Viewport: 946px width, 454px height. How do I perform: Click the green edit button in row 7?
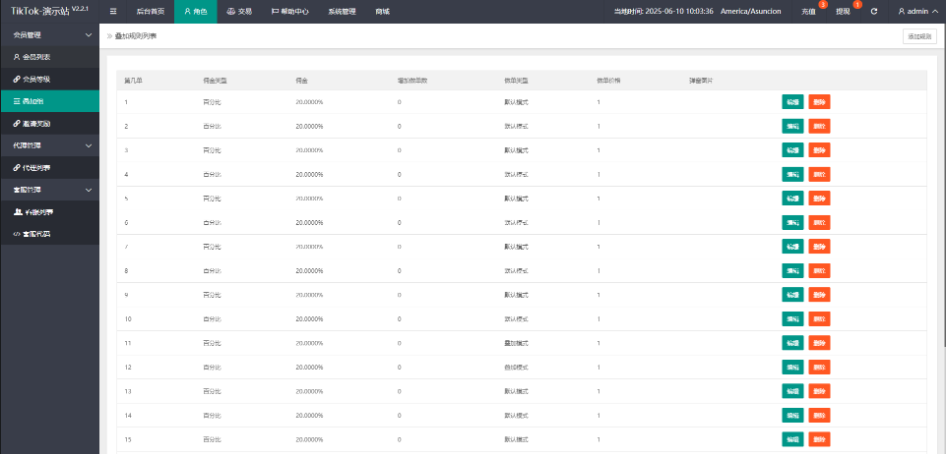coord(793,247)
